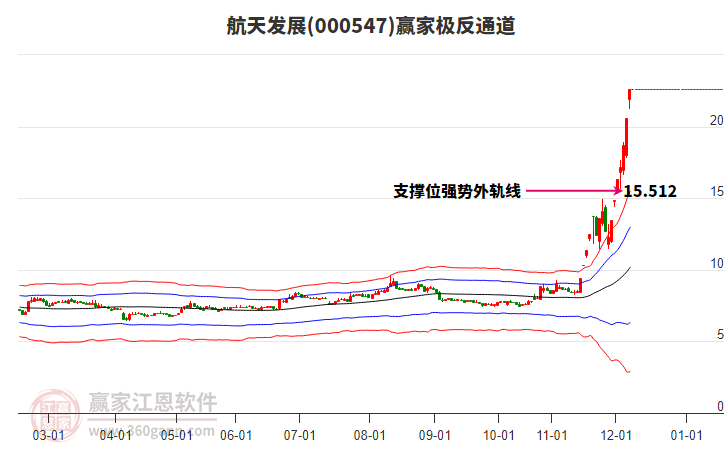Click the label 支撑位强势外轨线
This screenshot has width=726, height=450.
[457, 191]
